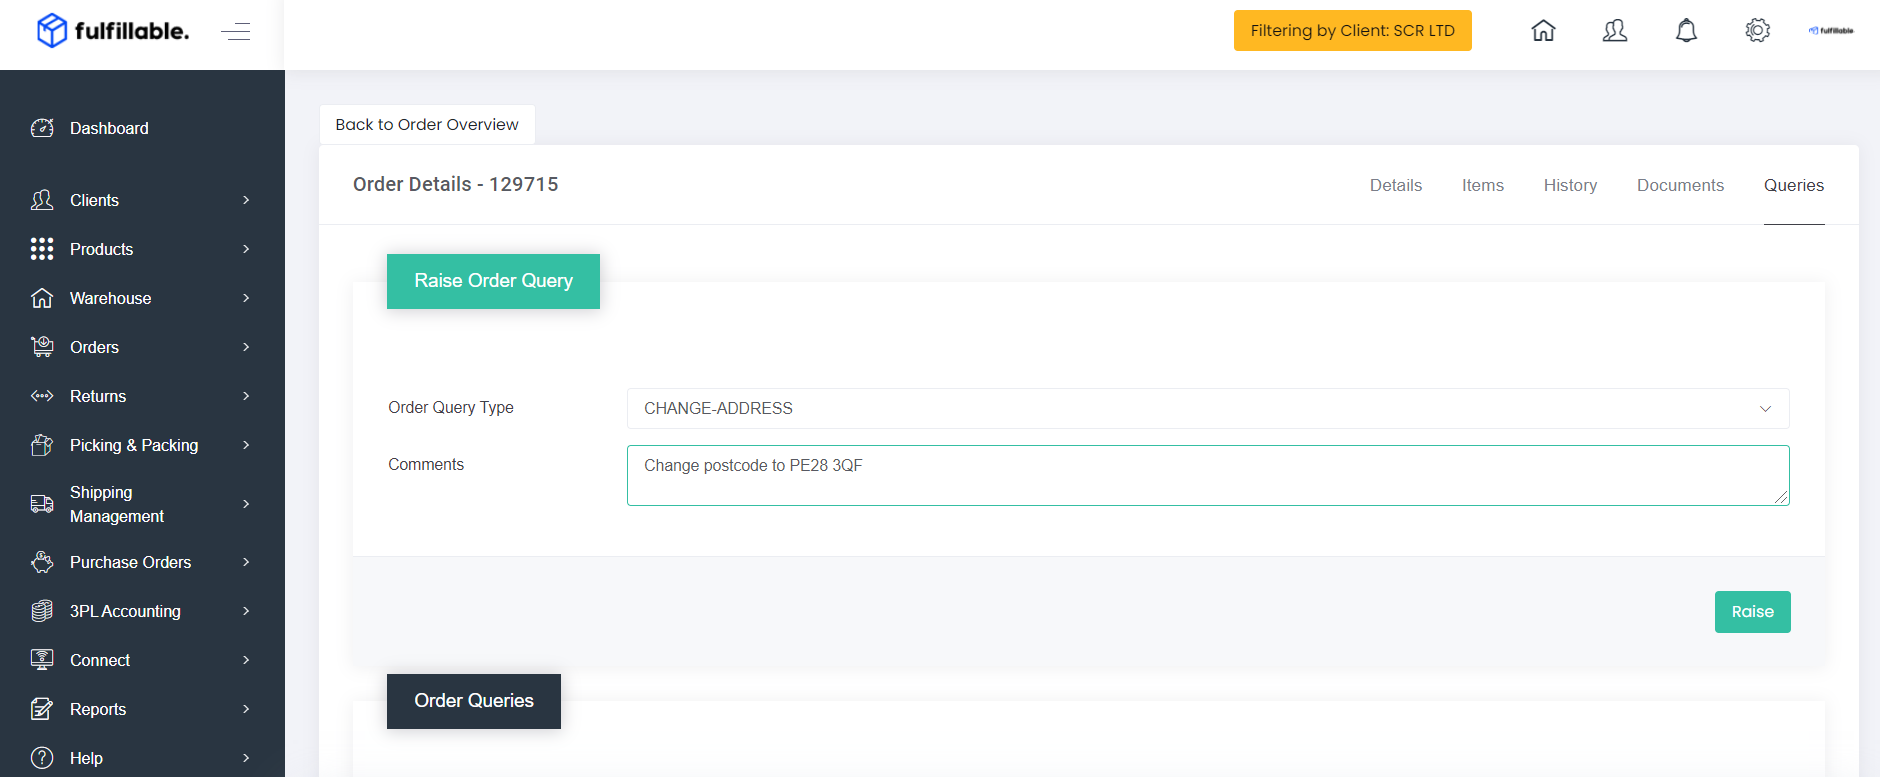Viewport: 1880px width, 777px height.
Task: Expand the Picking & Packing chevron
Action: 246,445
